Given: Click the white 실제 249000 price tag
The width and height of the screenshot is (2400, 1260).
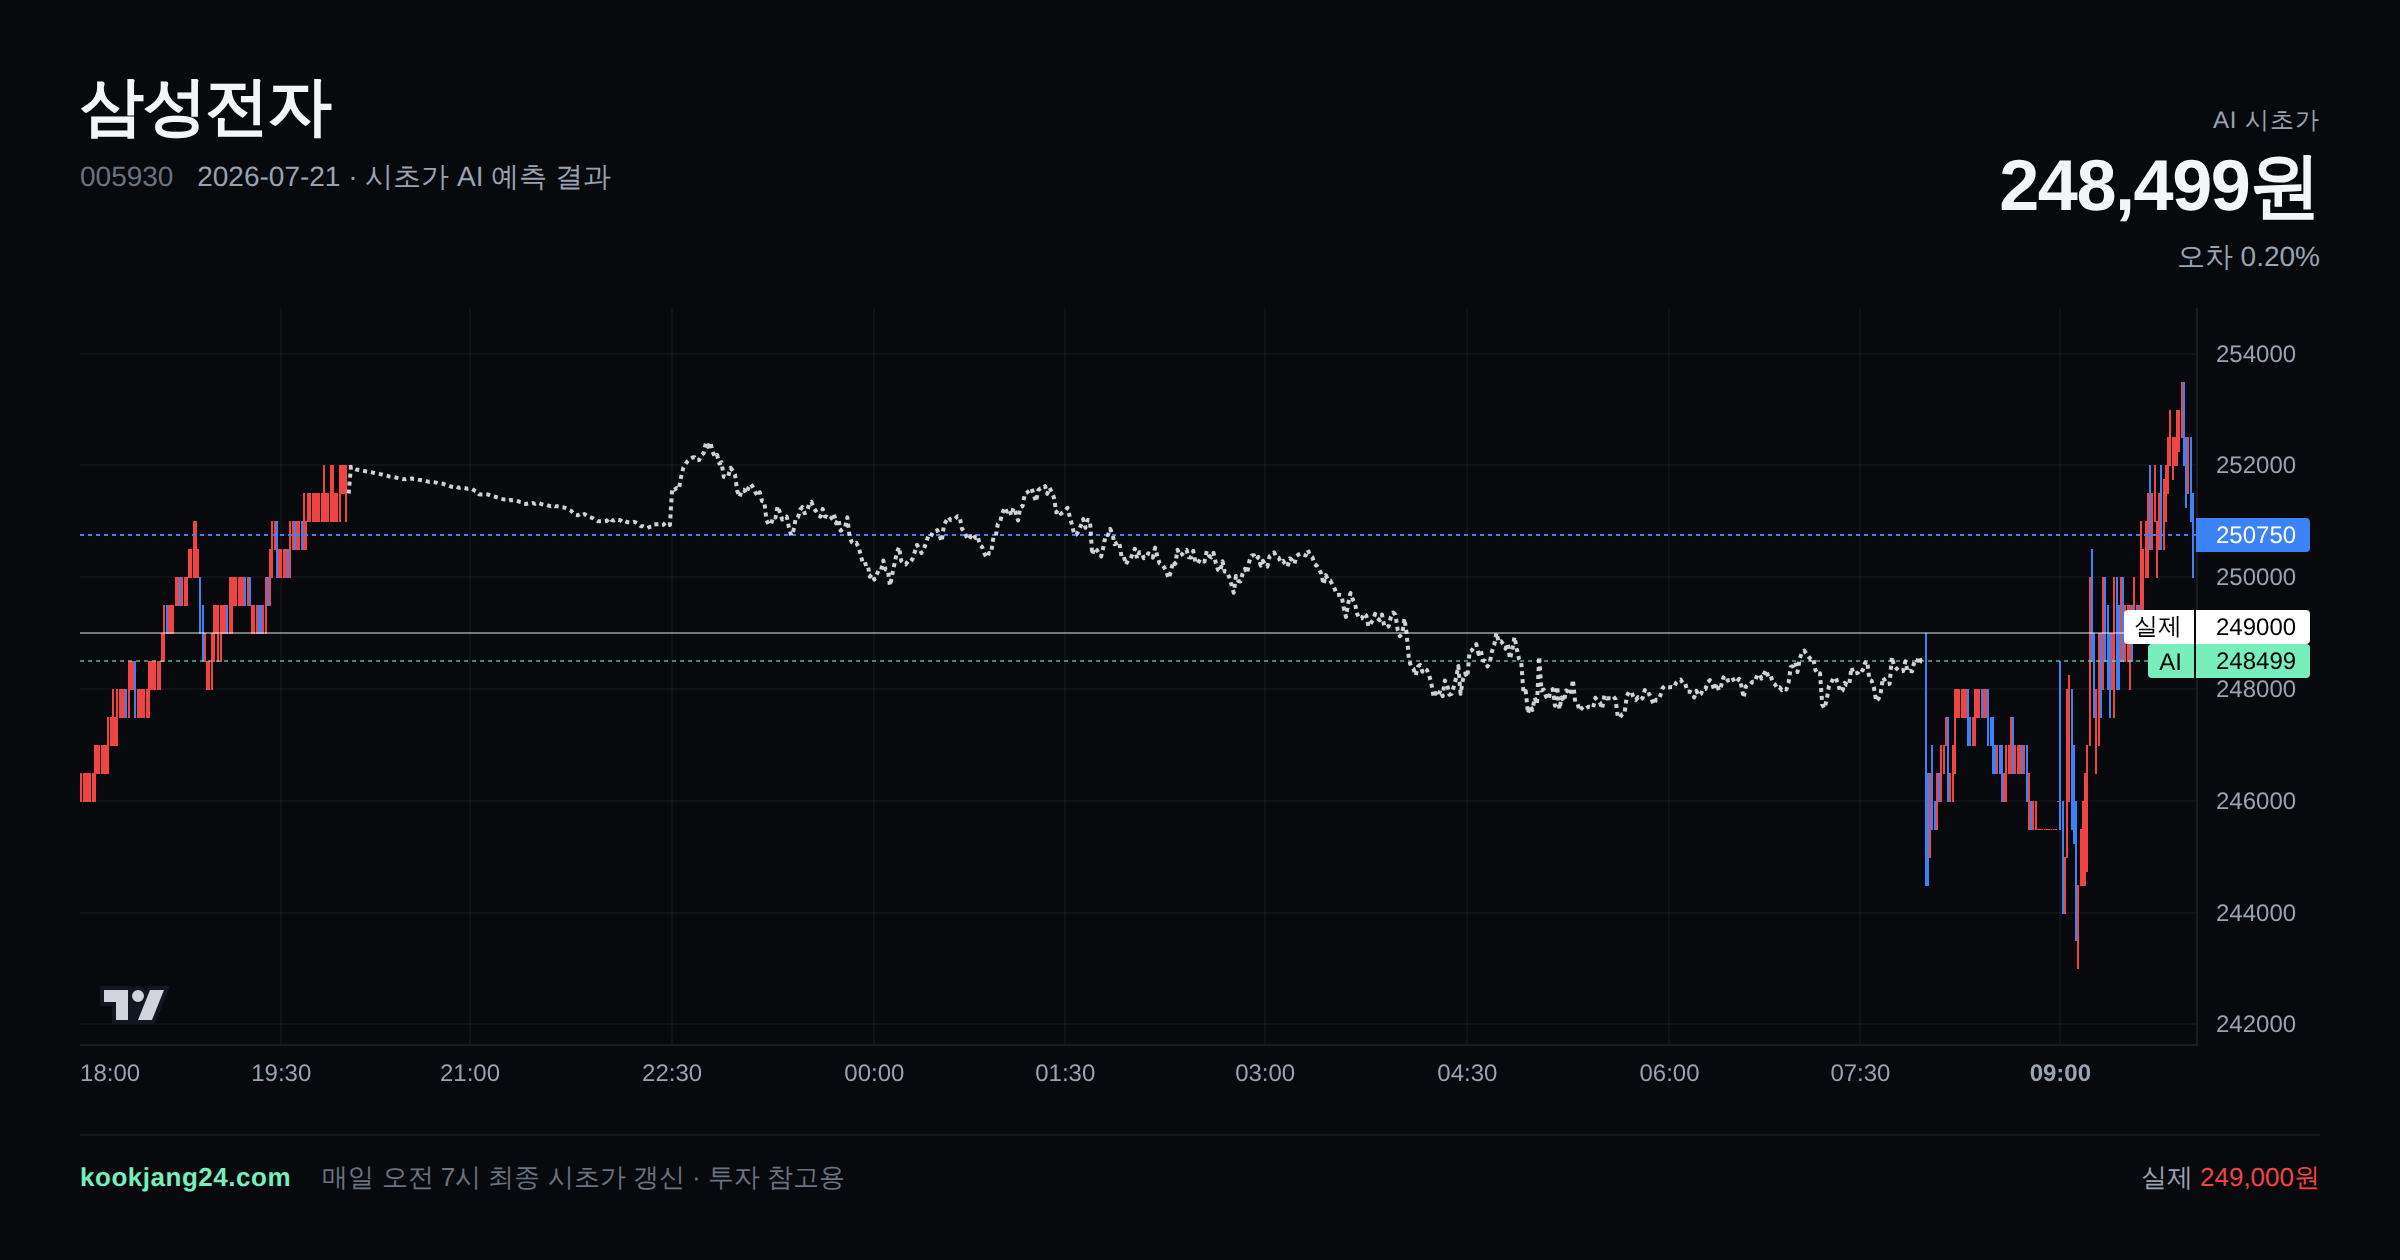Looking at the screenshot, I should coord(2217,627).
